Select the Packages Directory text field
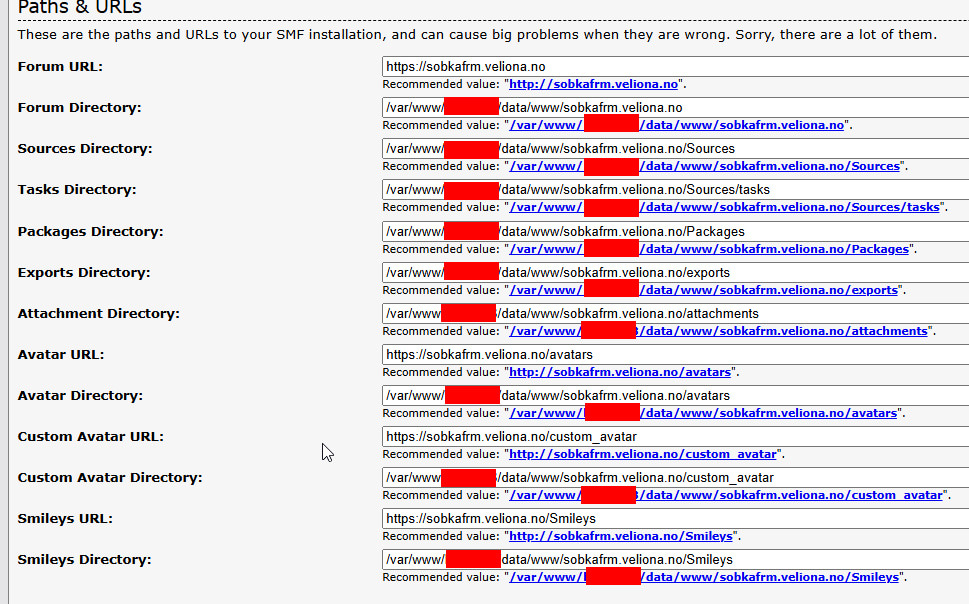Viewport: 969px width, 604px height. pyautogui.click(x=675, y=231)
